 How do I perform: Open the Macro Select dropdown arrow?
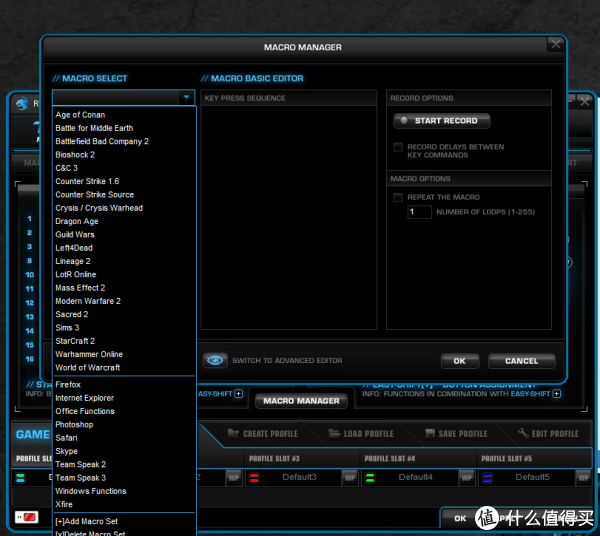click(x=186, y=97)
